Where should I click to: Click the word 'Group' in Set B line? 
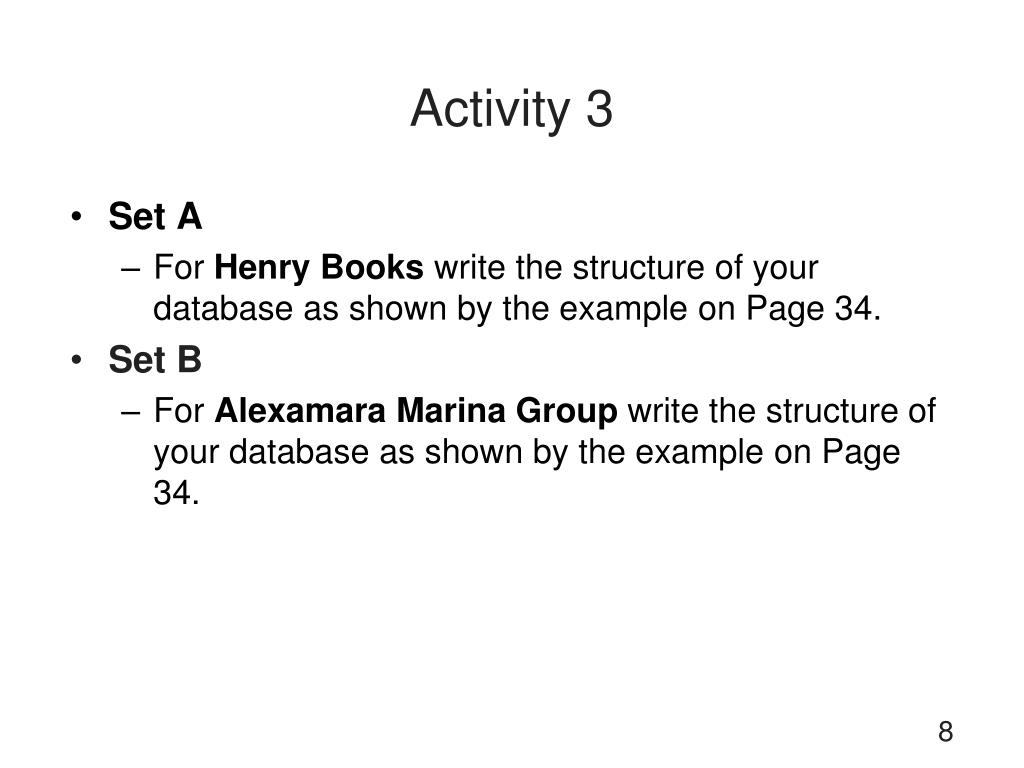click(x=566, y=411)
